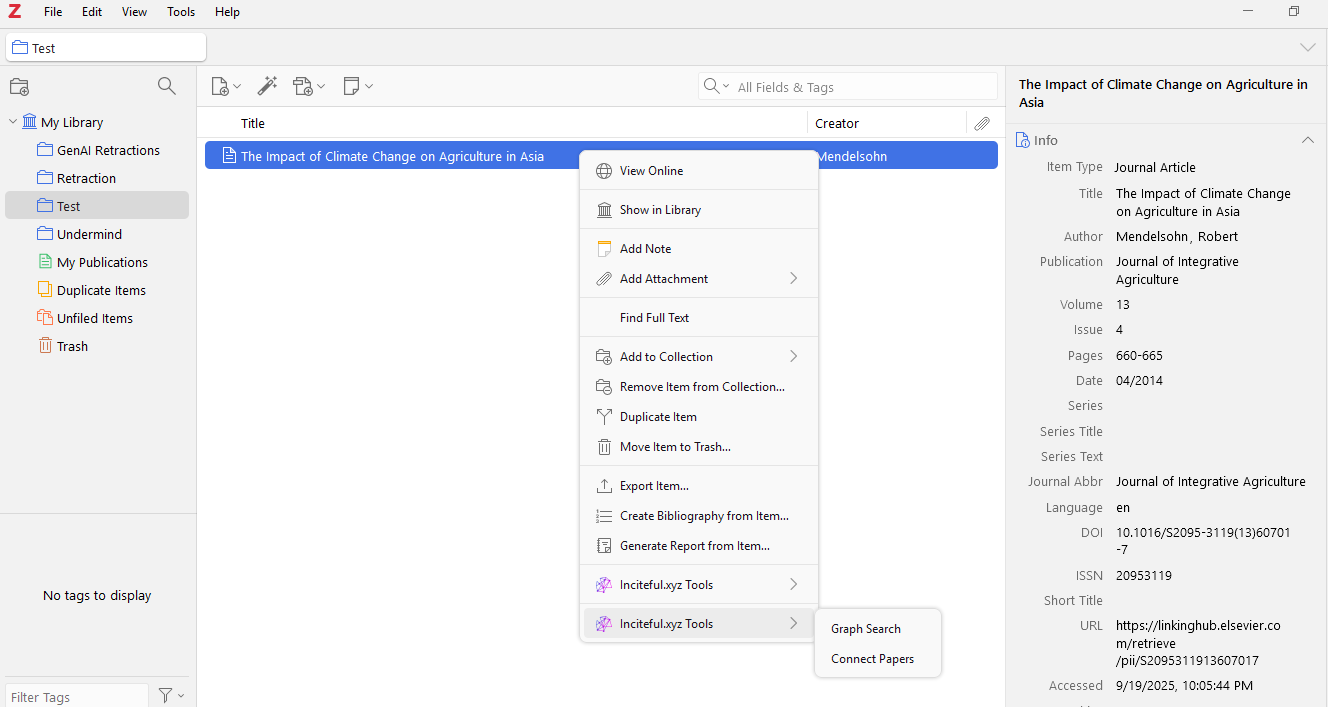Click the journal article item icon

pyautogui.click(x=229, y=156)
